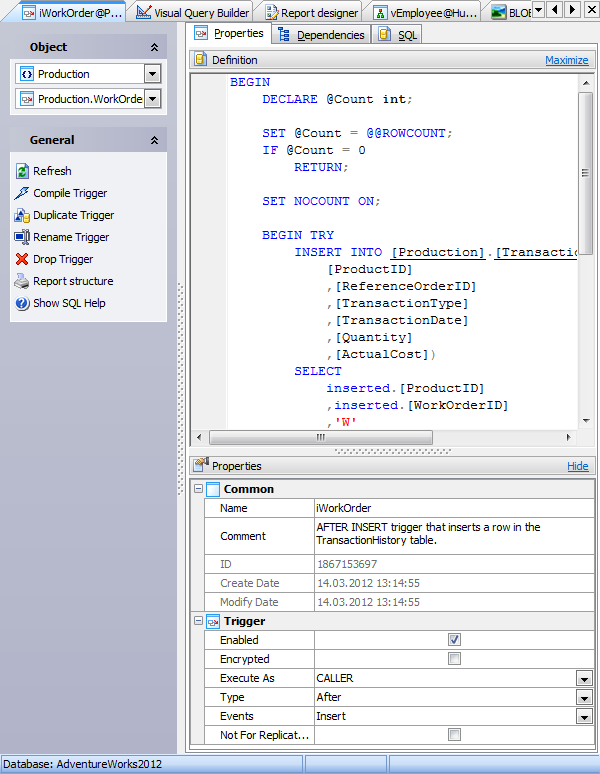This screenshot has width=600, height=774.
Task: Switch to the Dependencies tab
Action: (x=322, y=35)
